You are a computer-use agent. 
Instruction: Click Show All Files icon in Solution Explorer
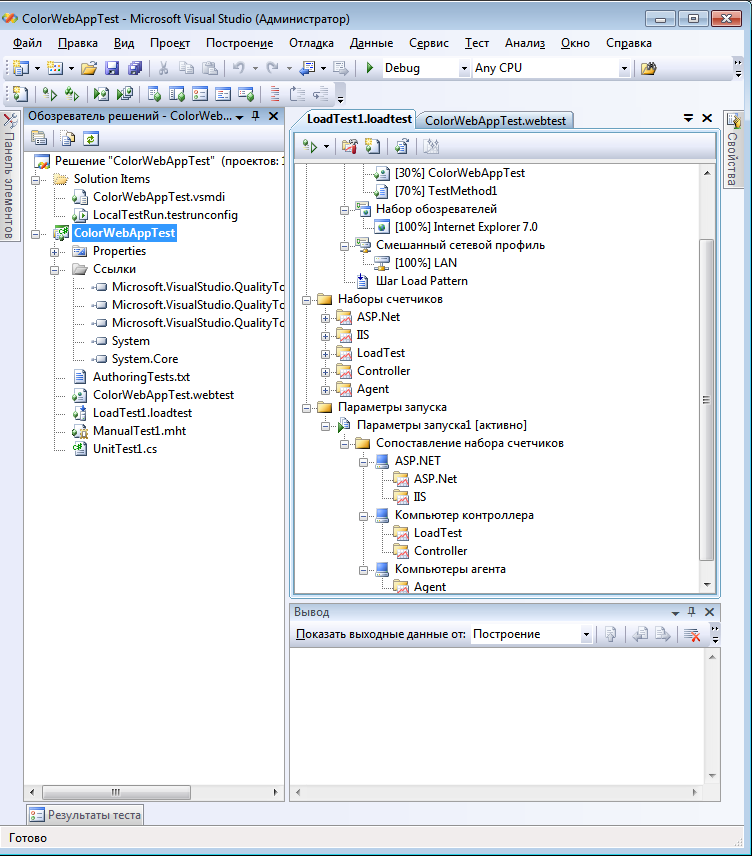[67, 139]
